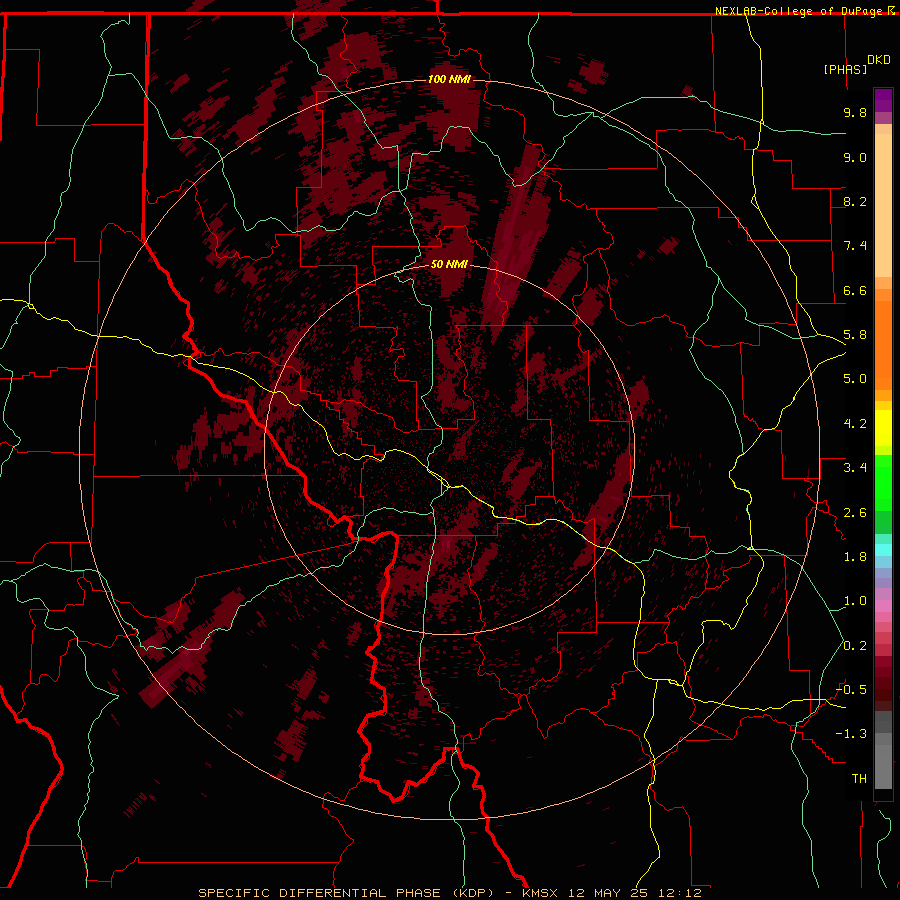Pick the yellow segment of the color bar
The width and height of the screenshot is (900, 900).
click(x=883, y=428)
